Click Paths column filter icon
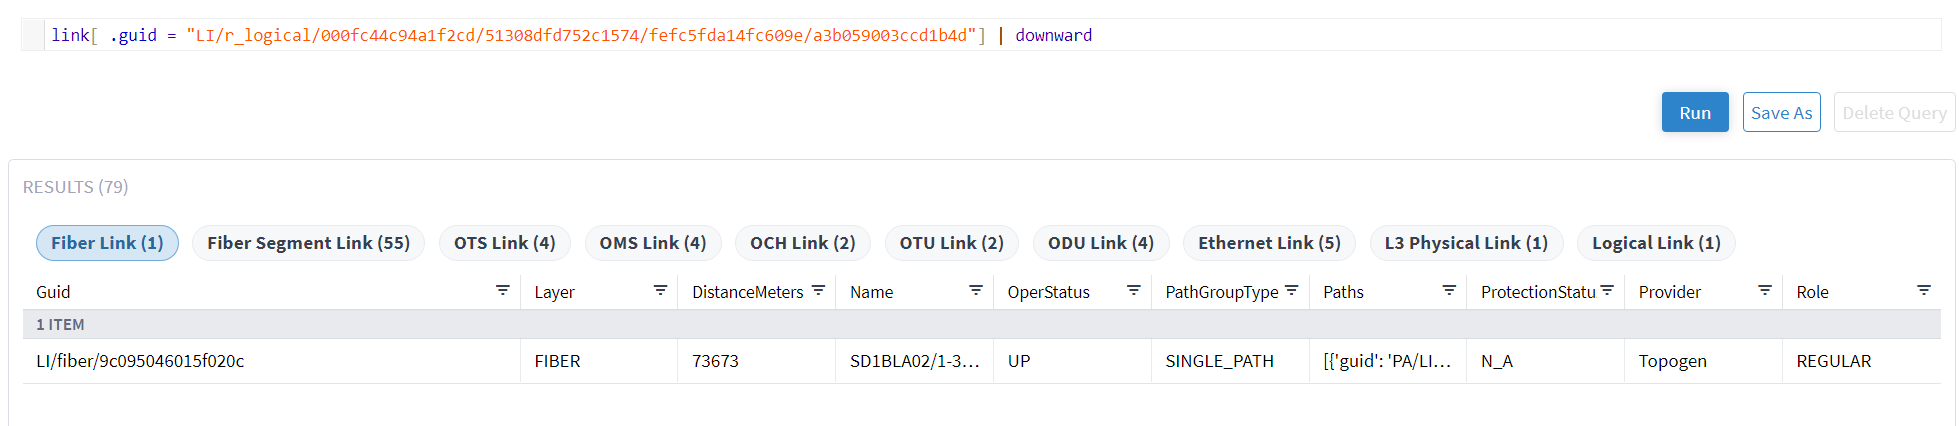1959x426 pixels. click(1449, 291)
